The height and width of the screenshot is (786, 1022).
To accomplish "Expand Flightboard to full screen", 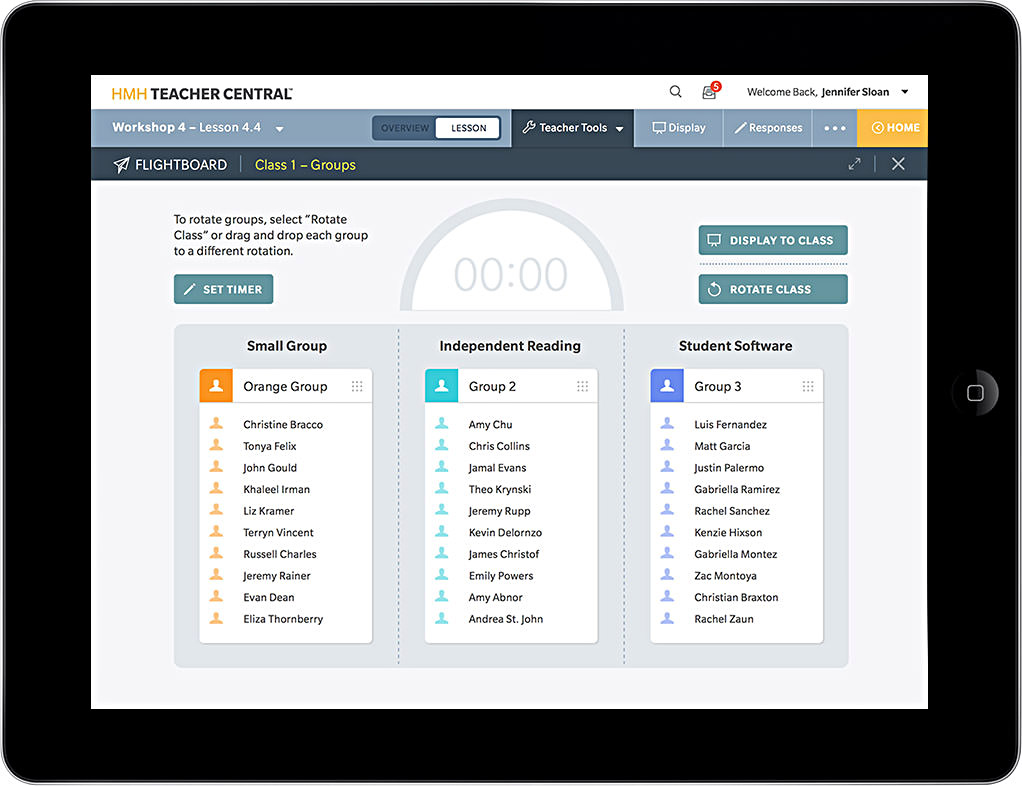I will (854, 164).
